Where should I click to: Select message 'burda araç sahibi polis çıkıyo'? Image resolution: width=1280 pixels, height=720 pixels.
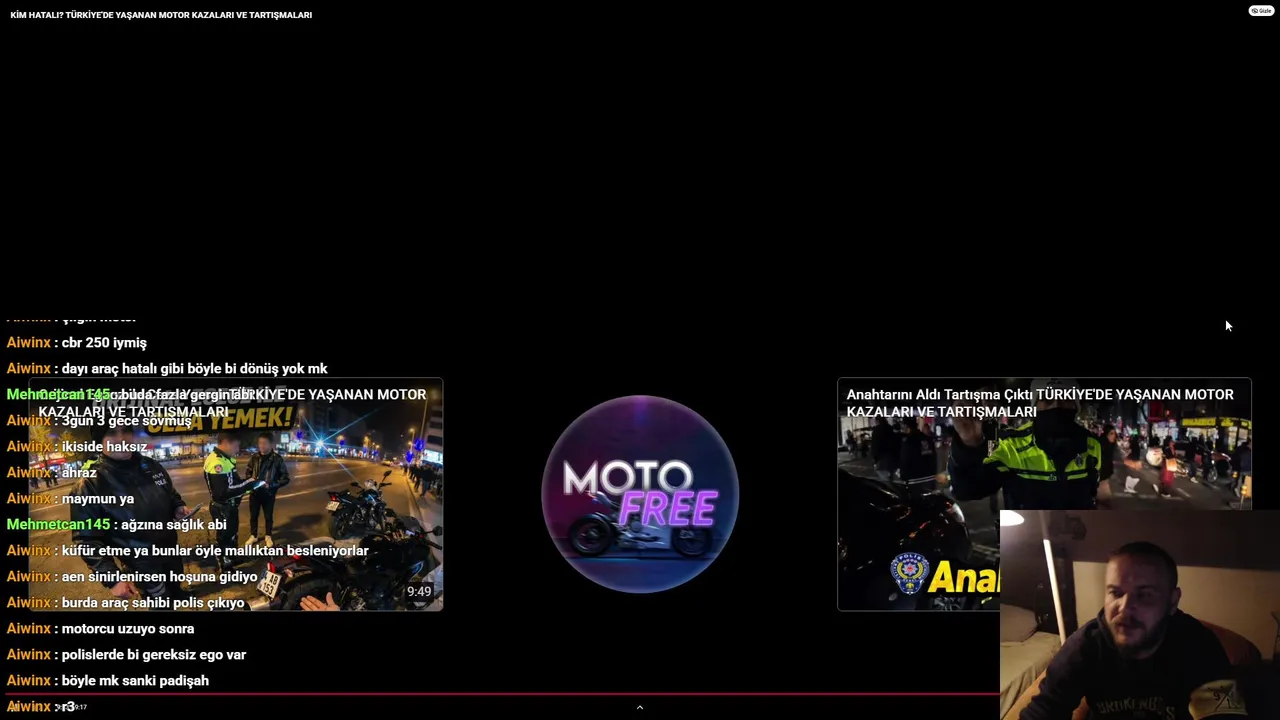click(153, 603)
